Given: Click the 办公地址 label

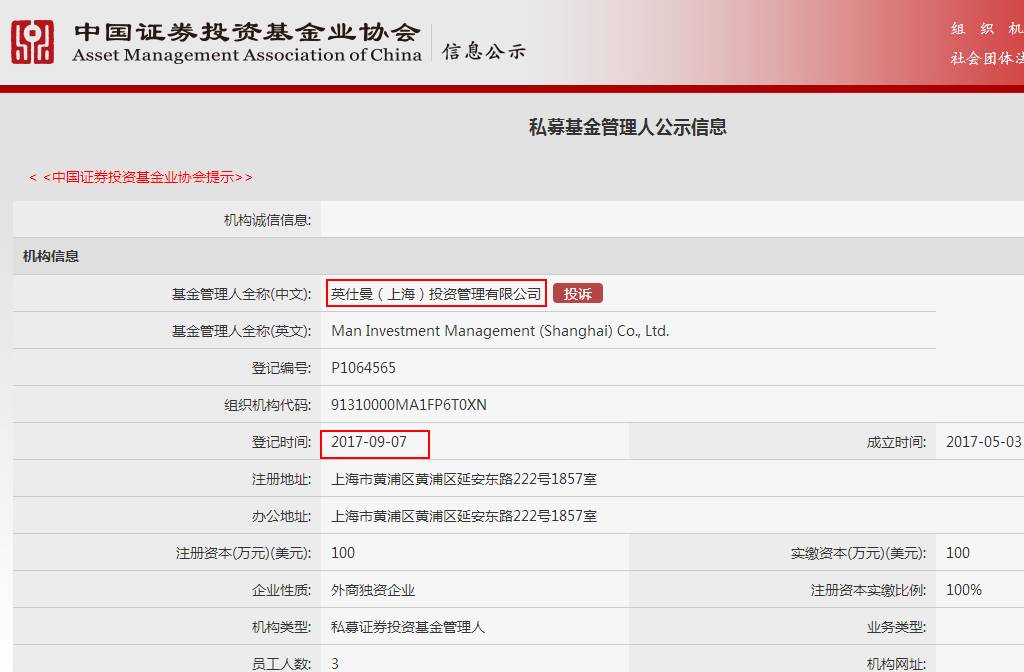Looking at the screenshot, I should [281, 517].
